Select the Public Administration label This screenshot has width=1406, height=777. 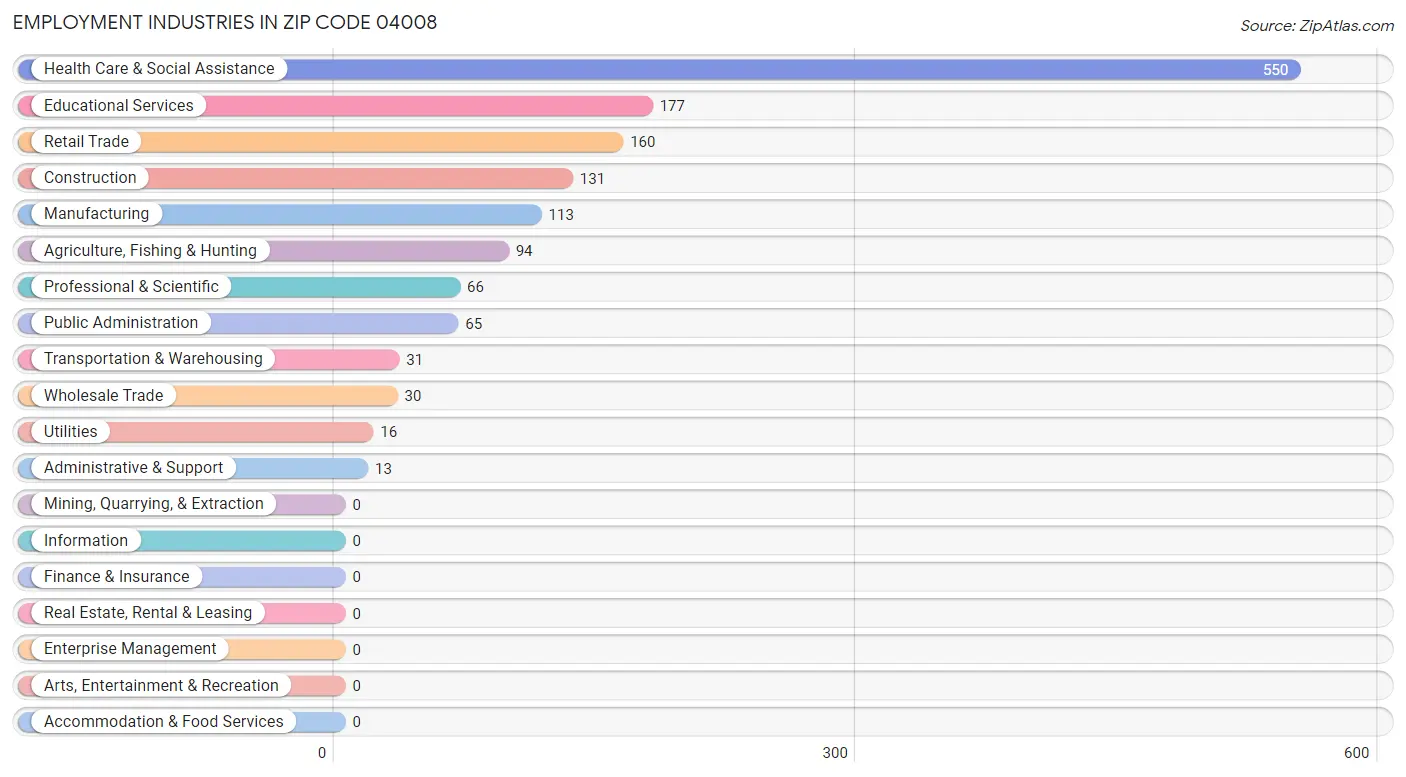pyautogui.click(x=121, y=323)
